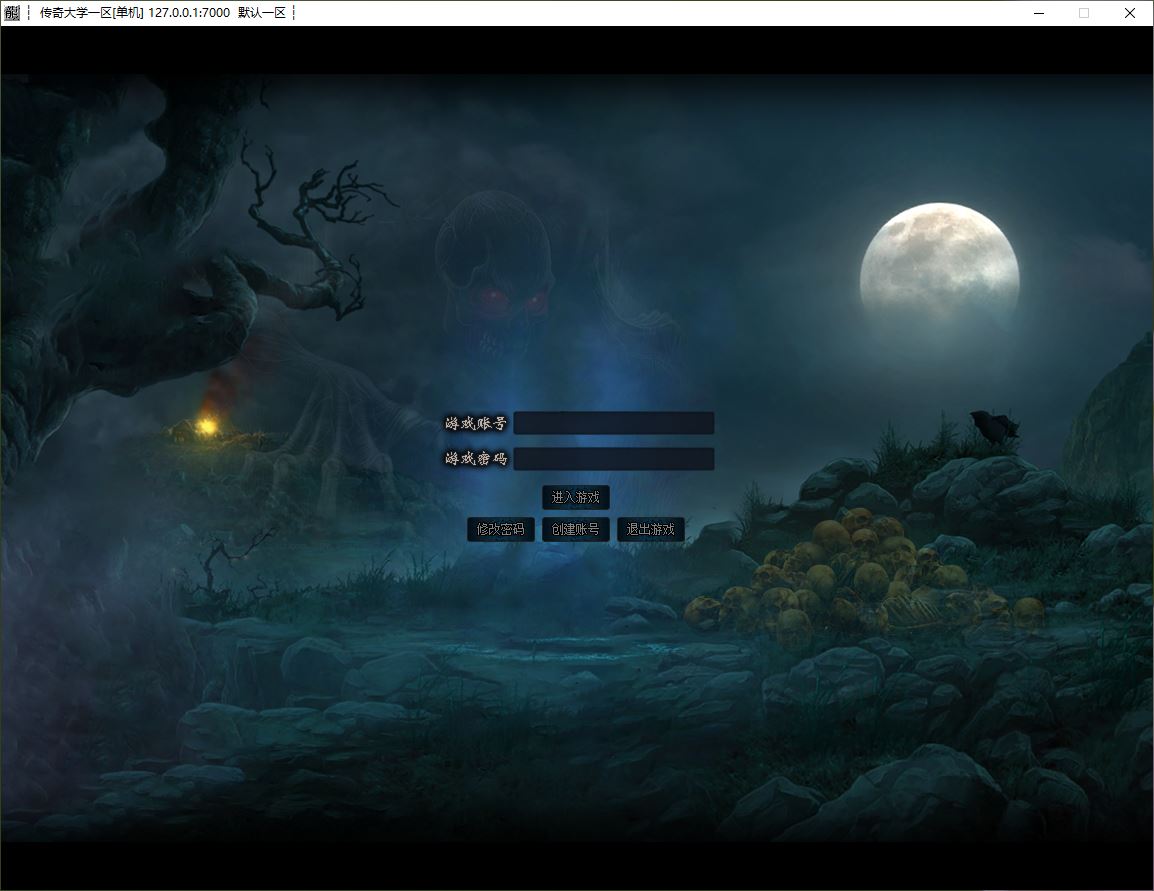The image size is (1154, 891).
Task: Close the game window
Action: coord(1130,13)
